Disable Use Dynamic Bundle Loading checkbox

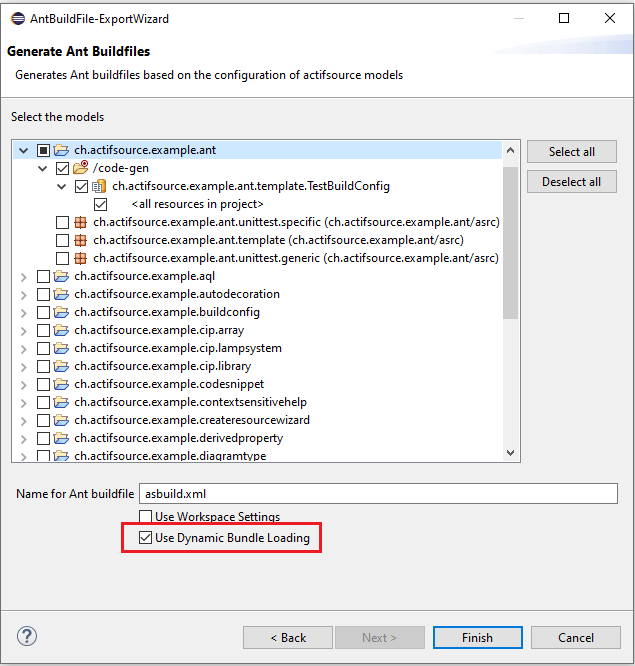(x=146, y=538)
